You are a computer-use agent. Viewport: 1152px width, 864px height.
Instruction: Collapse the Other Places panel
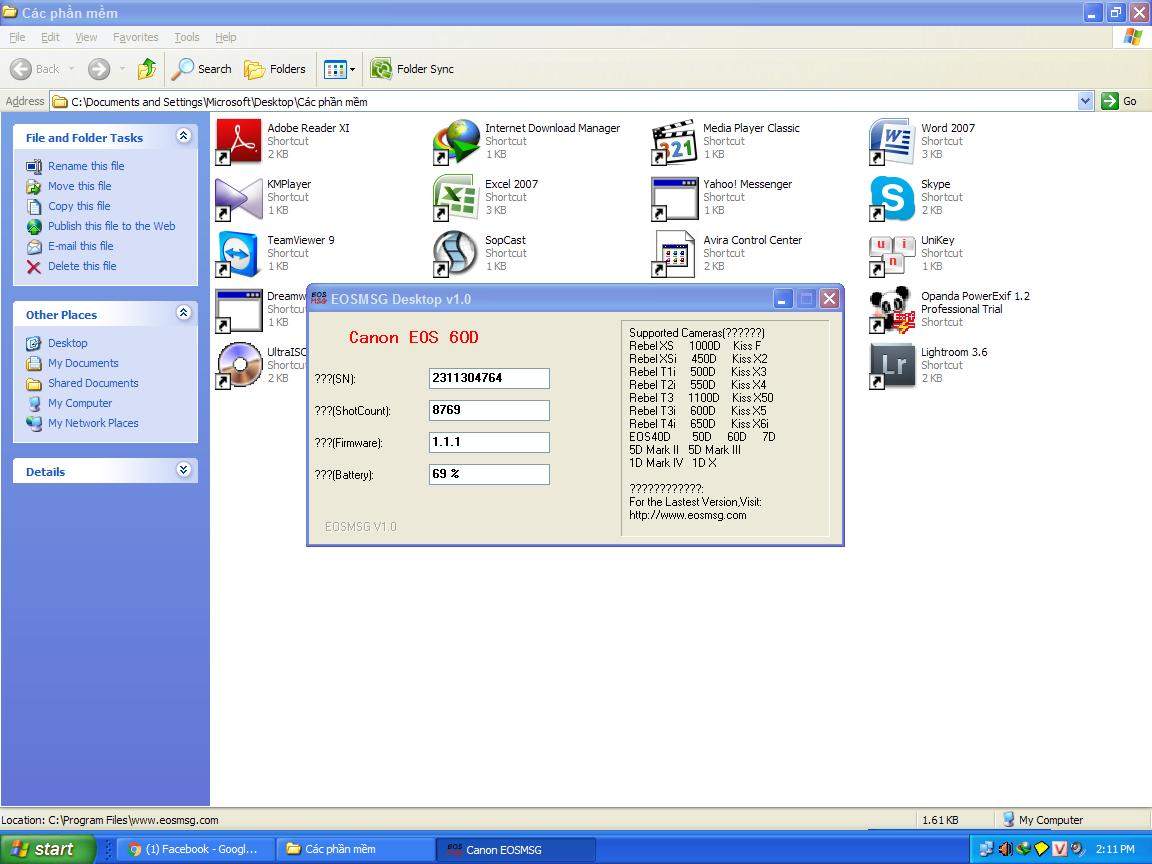(184, 313)
